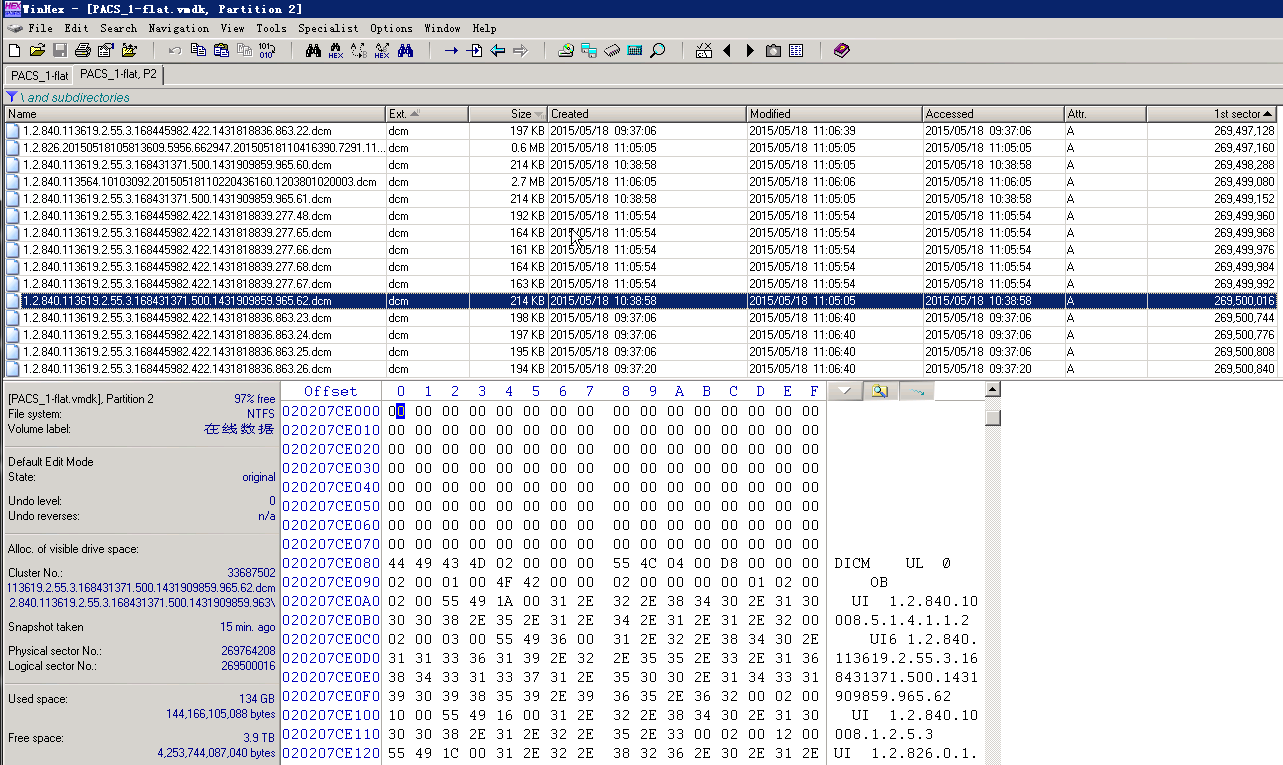1283x765 pixels.
Task: Sort file list by Modified column
Action: pos(834,114)
